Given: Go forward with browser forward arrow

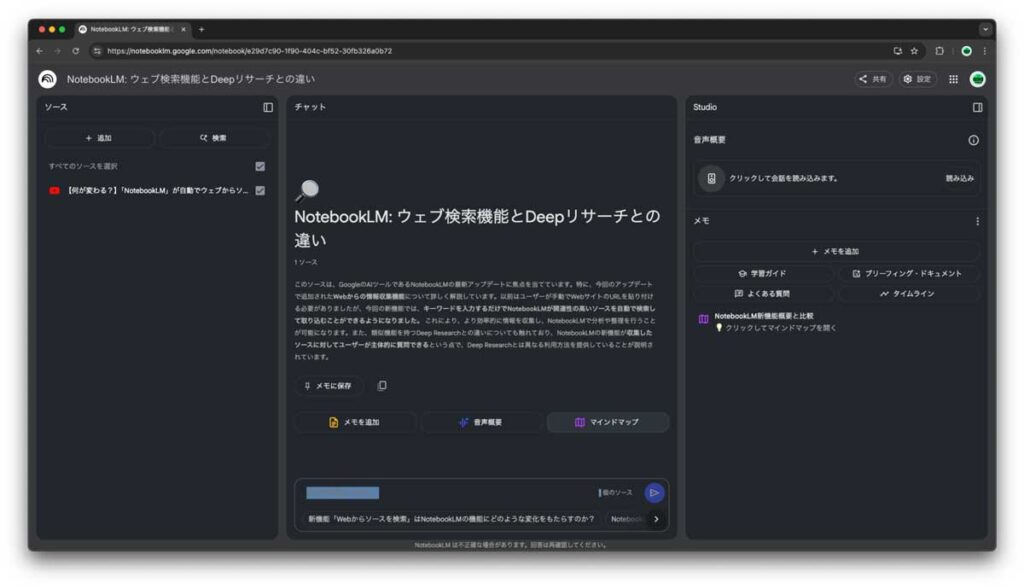Looking at the screenshot, I should point(57,51).
